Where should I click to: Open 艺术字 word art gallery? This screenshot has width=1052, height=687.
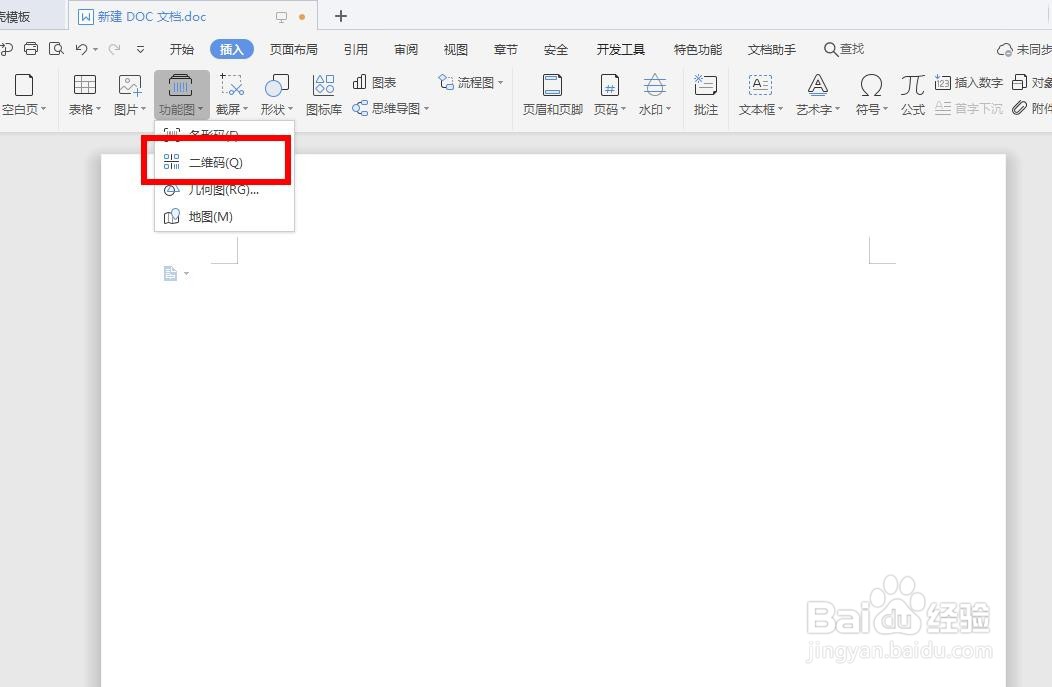coord(817,95)
